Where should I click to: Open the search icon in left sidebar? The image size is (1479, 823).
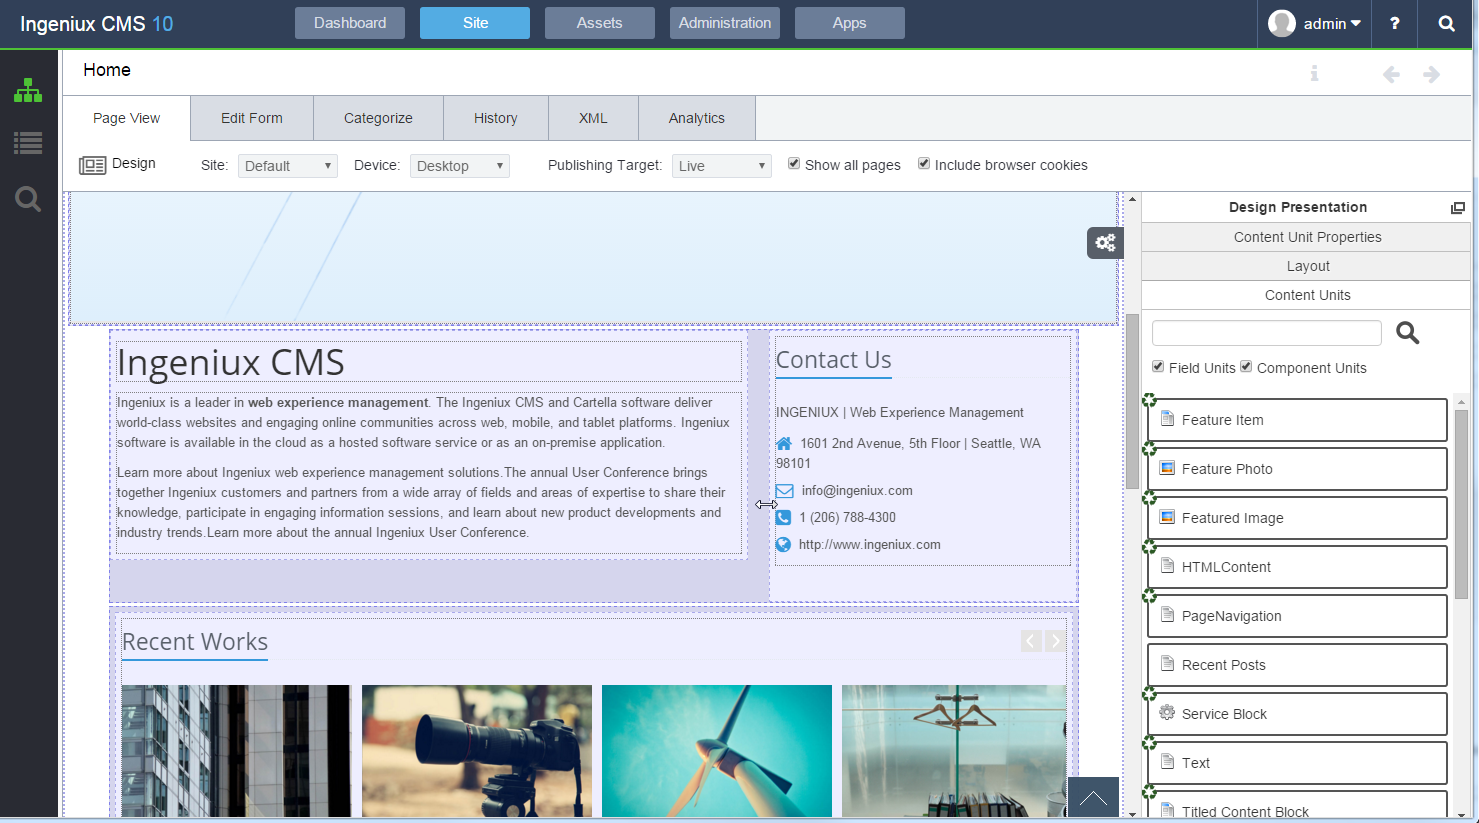click(28, 199)
